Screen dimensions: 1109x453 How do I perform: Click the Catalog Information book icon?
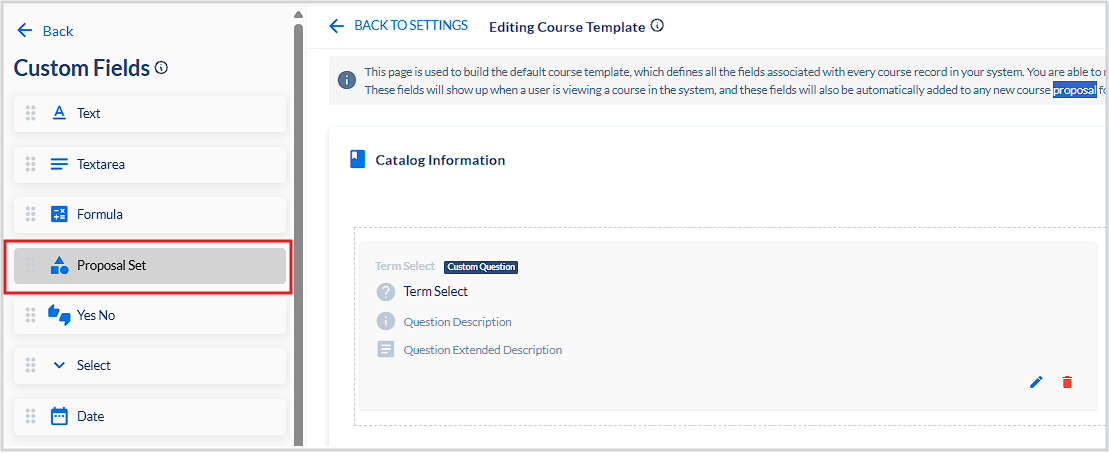point(358,159)
